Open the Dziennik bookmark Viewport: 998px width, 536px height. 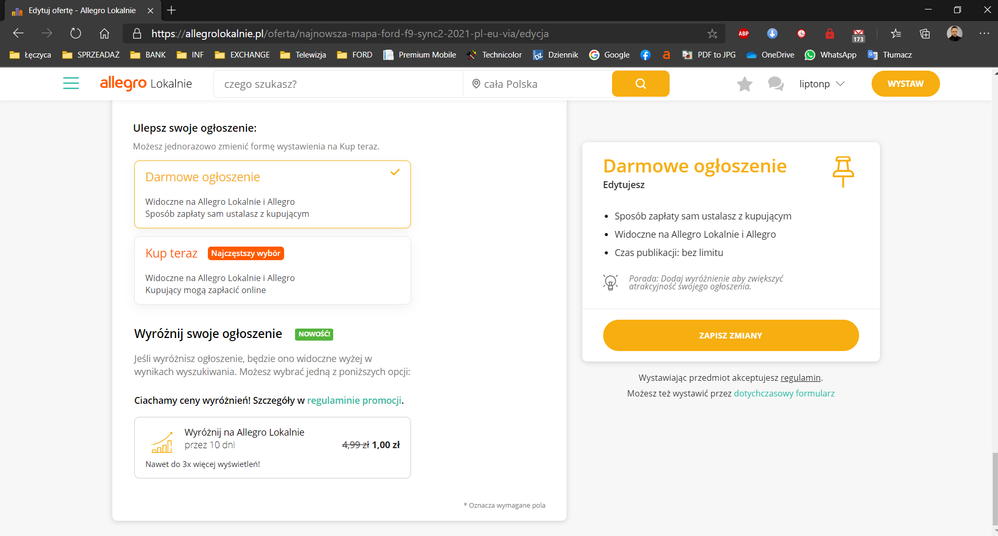pyautogui.click(x=555, y=55)
